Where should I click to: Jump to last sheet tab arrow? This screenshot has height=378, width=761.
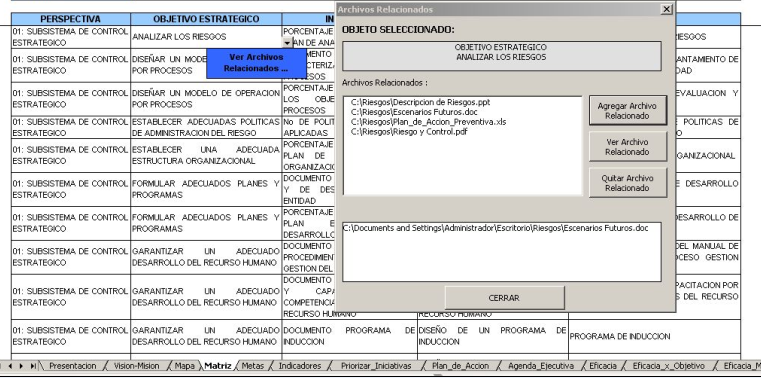tap(32, 366)
